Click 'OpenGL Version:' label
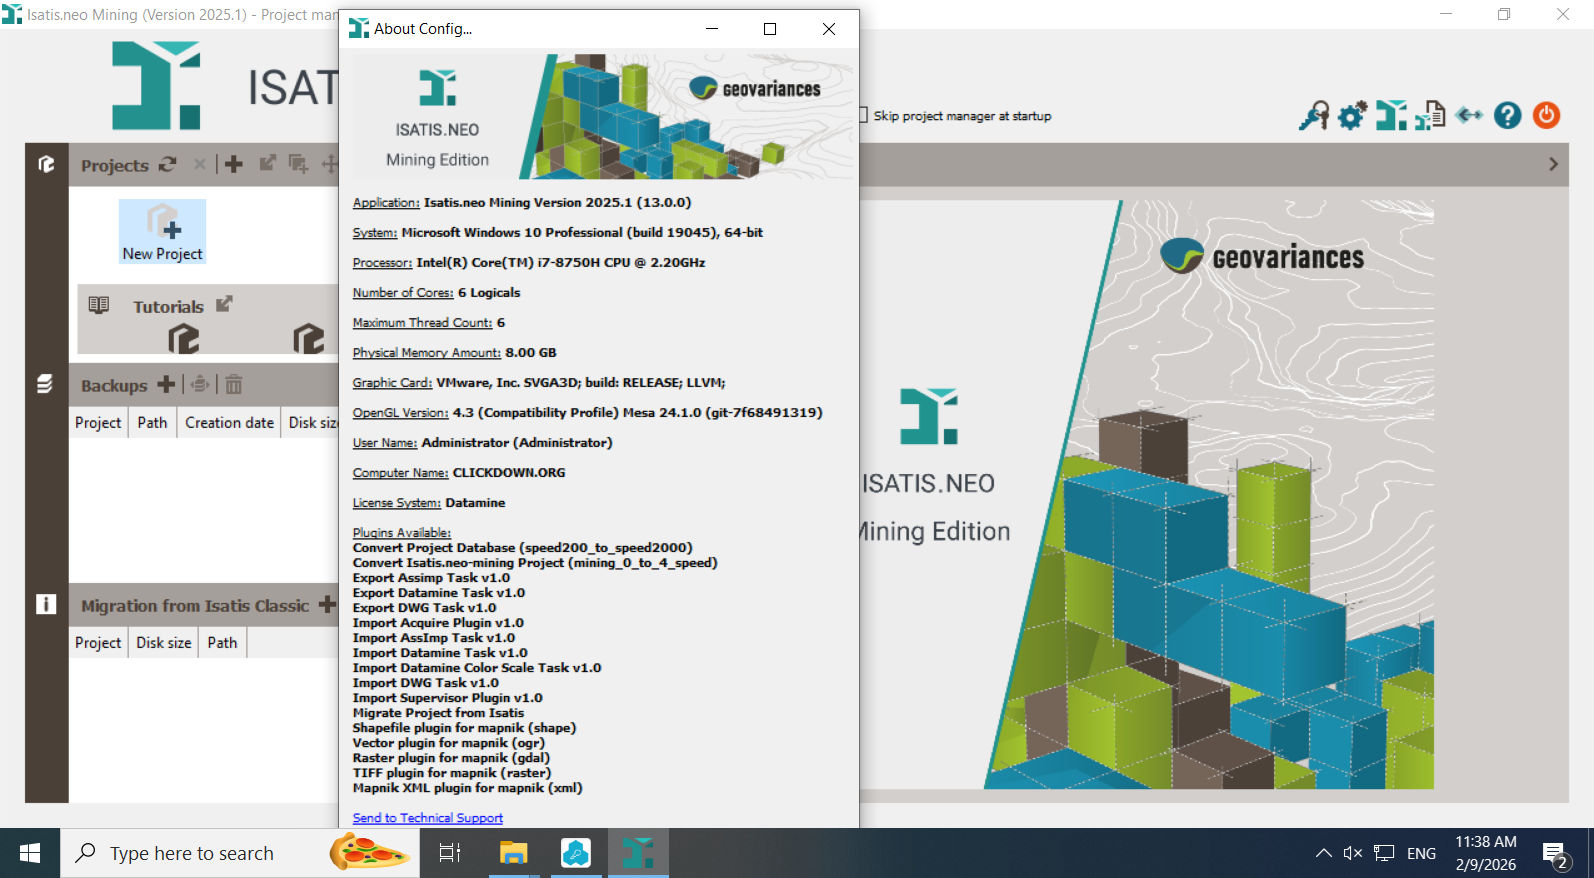The image size is (1594, 878). point(400,413)
